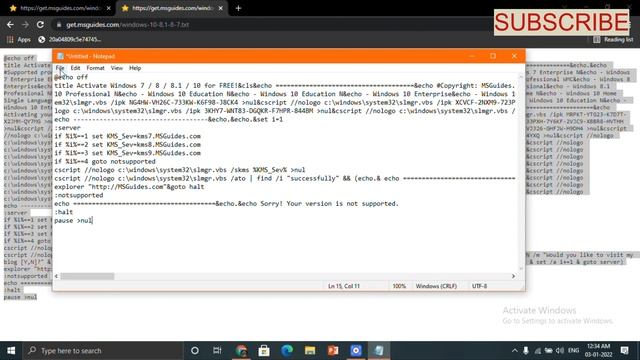Click the ':notsupported' line in Notepad

point(79,195)
